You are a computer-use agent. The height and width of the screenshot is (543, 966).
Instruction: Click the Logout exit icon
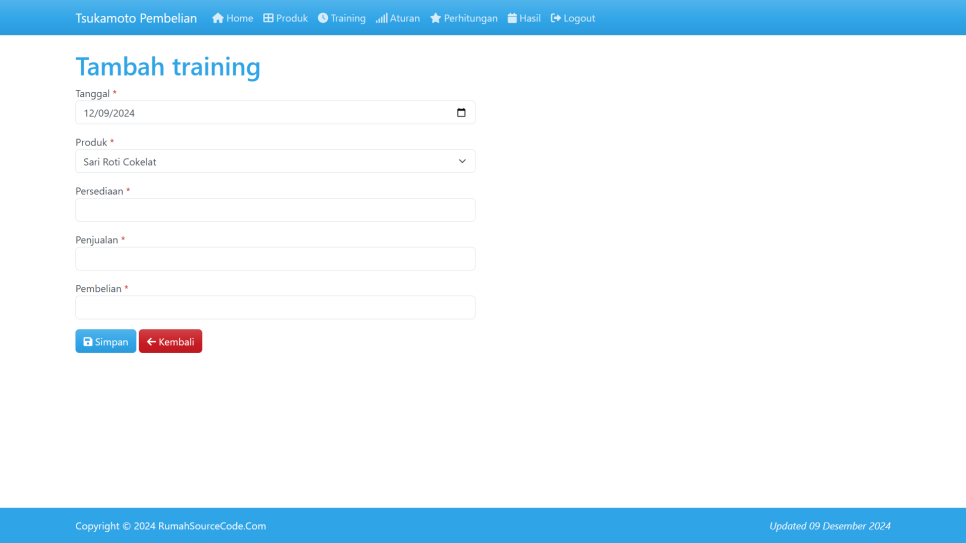click(x=556, y=18)
